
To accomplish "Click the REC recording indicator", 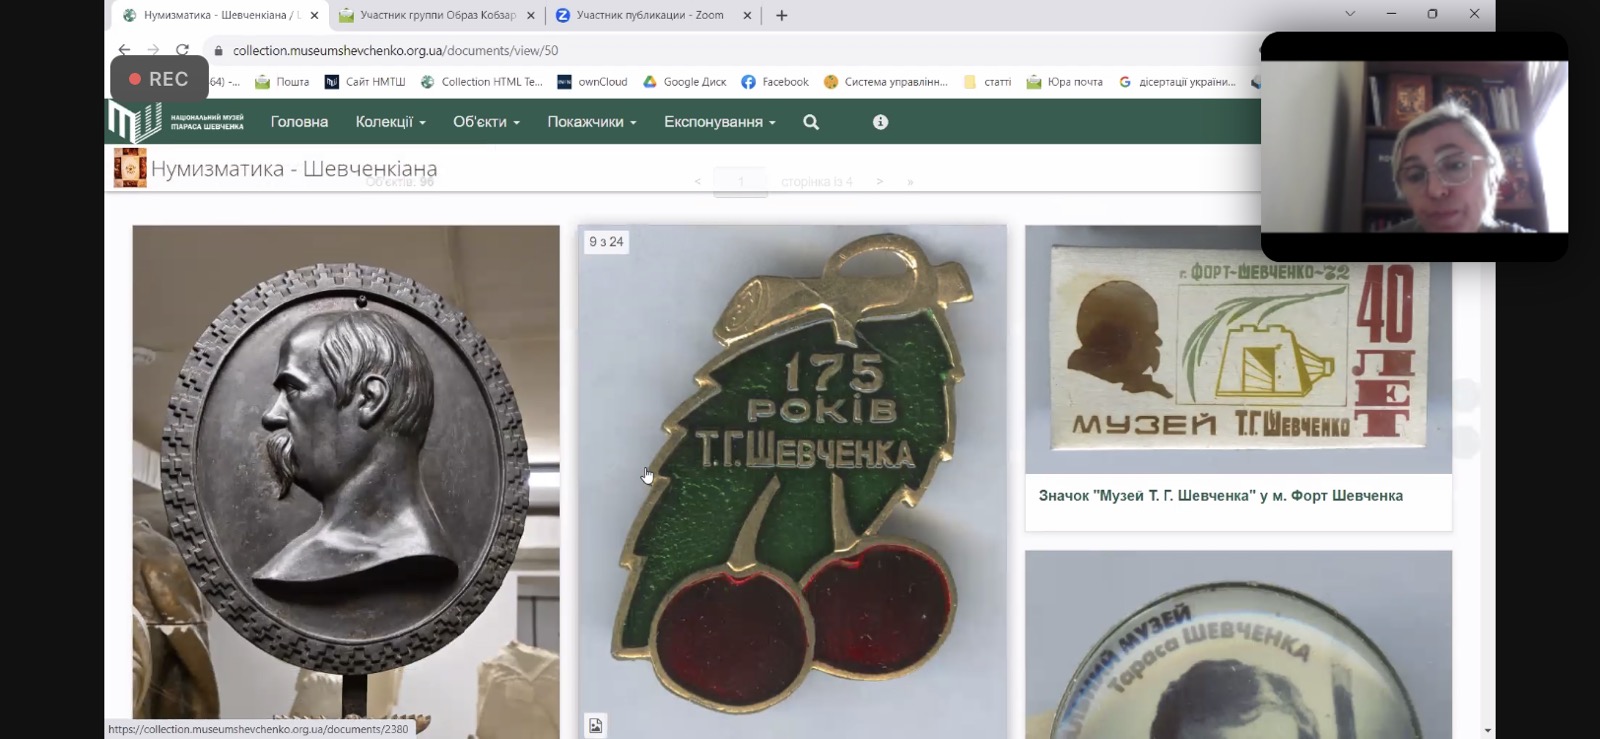I will [159, 79].
